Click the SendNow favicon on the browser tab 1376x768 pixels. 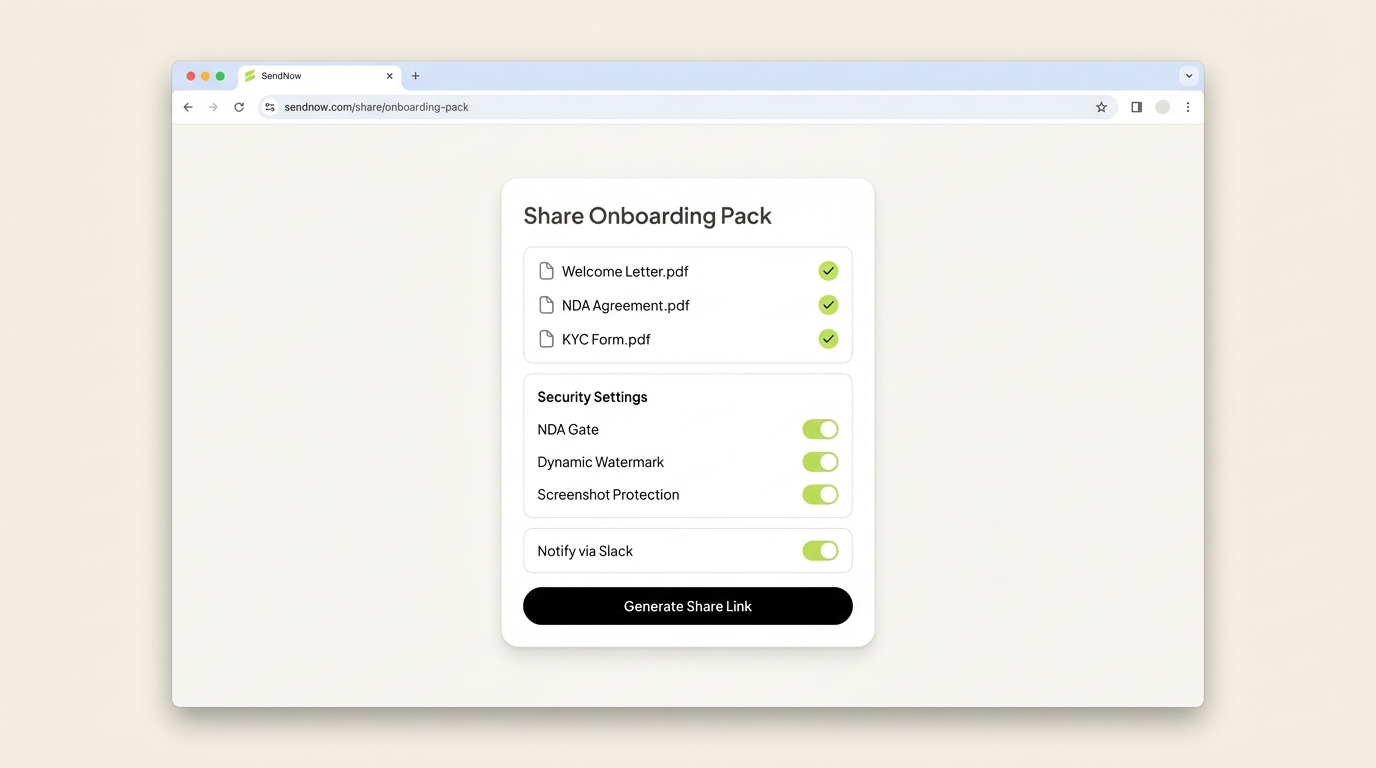[247, 75]
